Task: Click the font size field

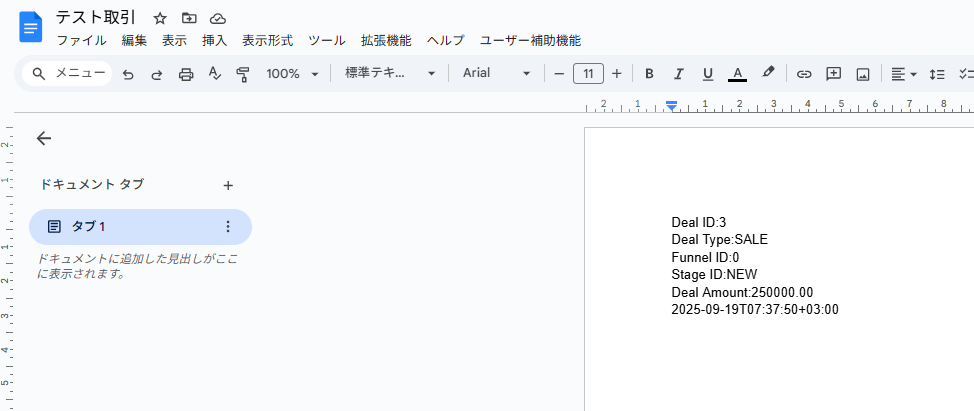Action: pos(588,74)
